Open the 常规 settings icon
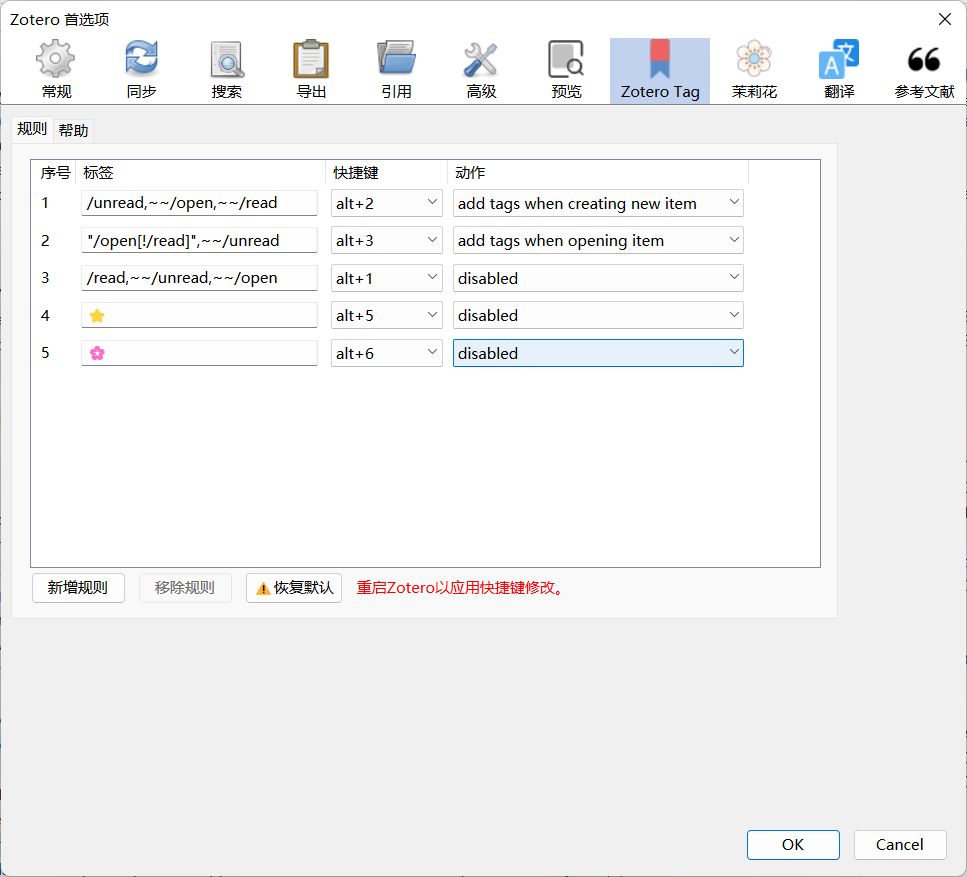The image size is (967, 877). [54, 68]
